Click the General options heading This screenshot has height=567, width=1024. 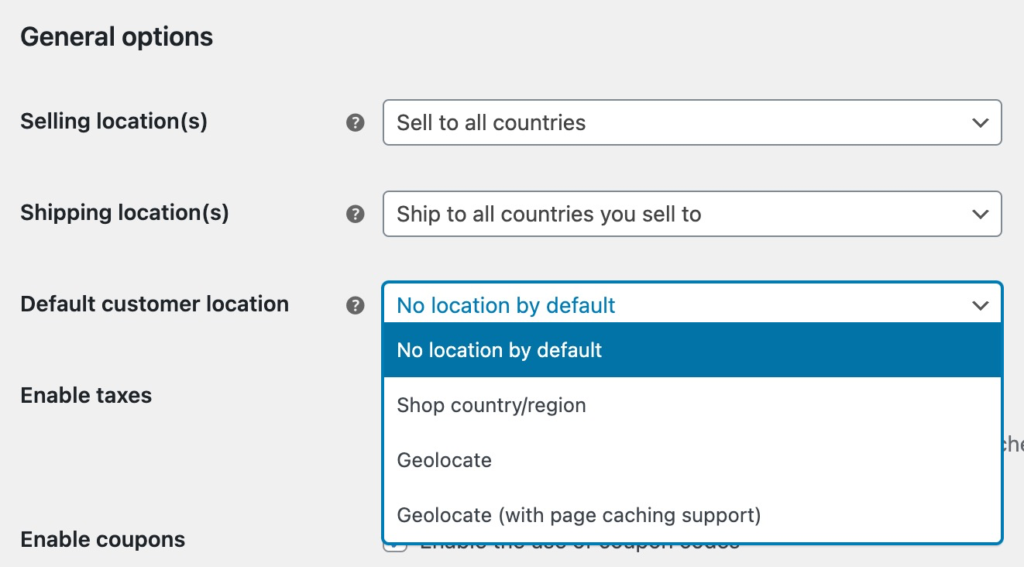pyautogui.click(x=116, y=37)
